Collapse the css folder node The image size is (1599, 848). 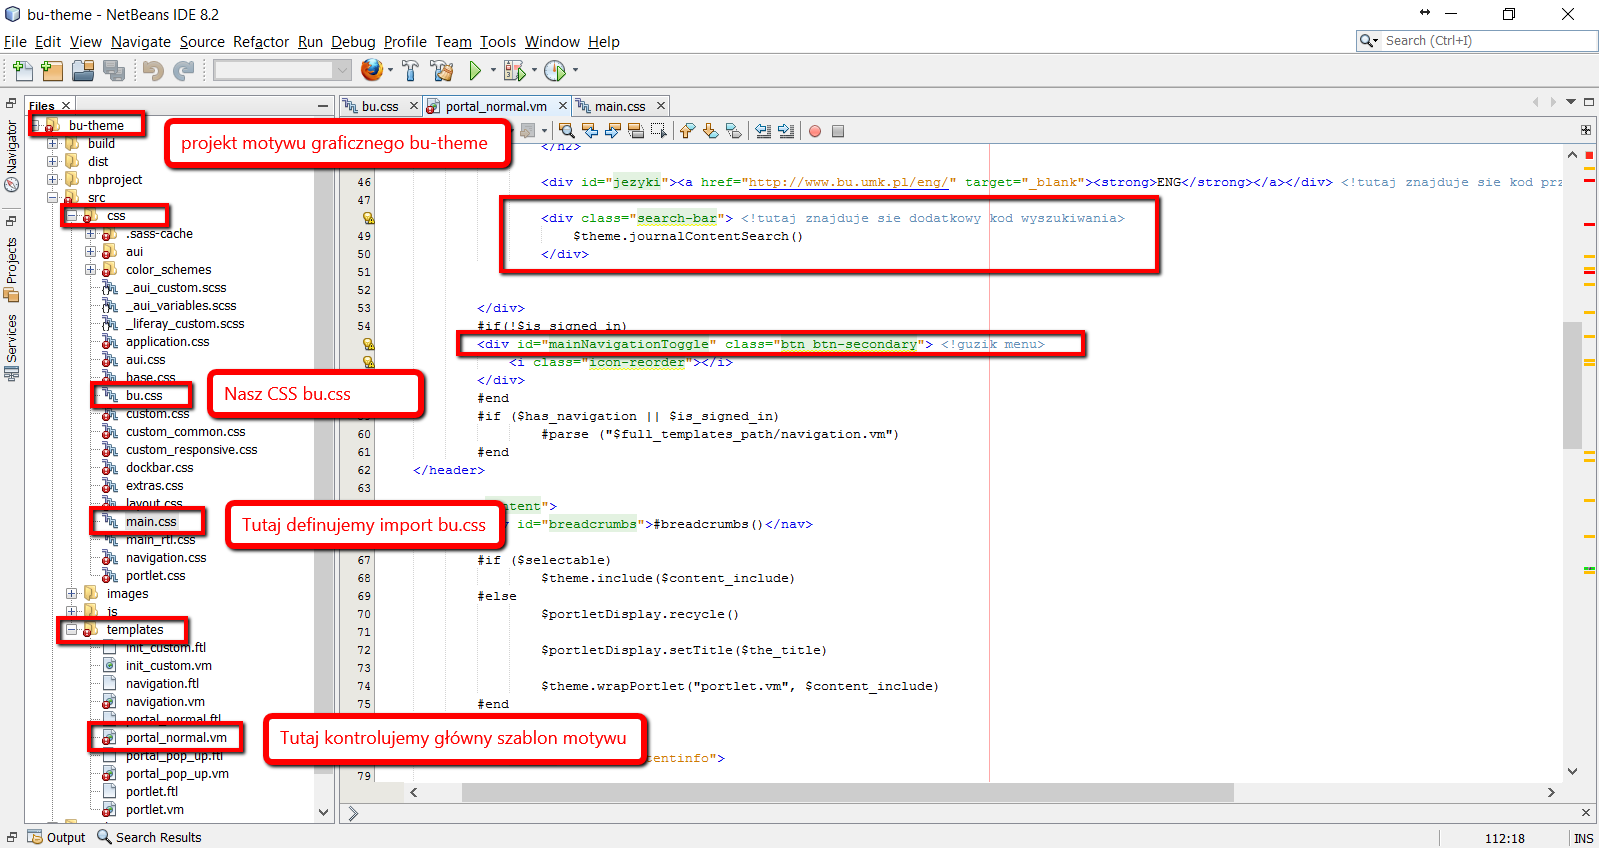point(72,216)
